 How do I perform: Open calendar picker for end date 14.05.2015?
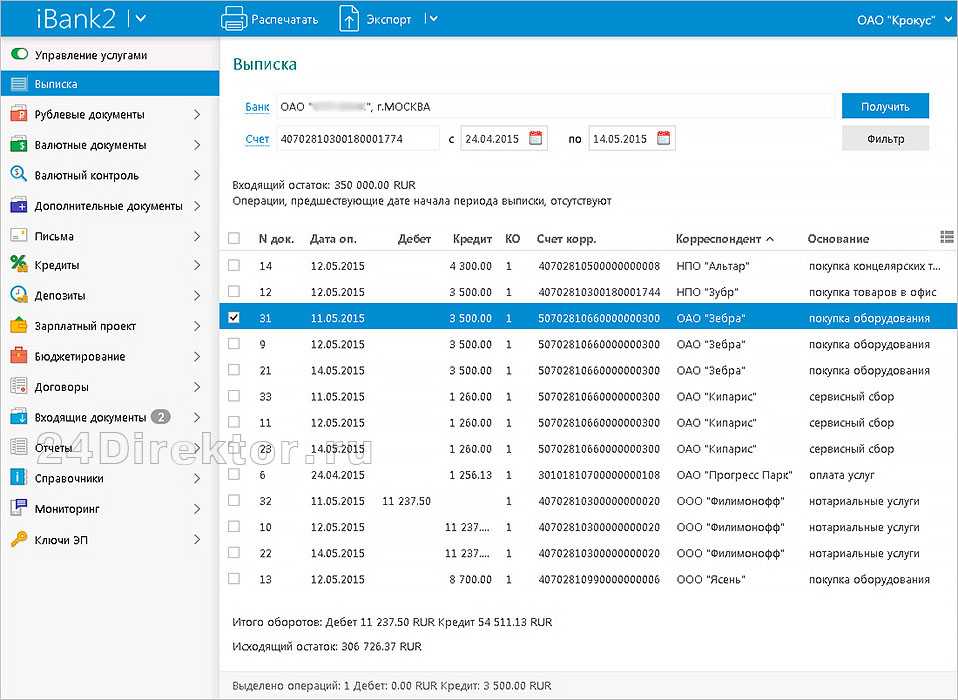(x=664, y=139)
